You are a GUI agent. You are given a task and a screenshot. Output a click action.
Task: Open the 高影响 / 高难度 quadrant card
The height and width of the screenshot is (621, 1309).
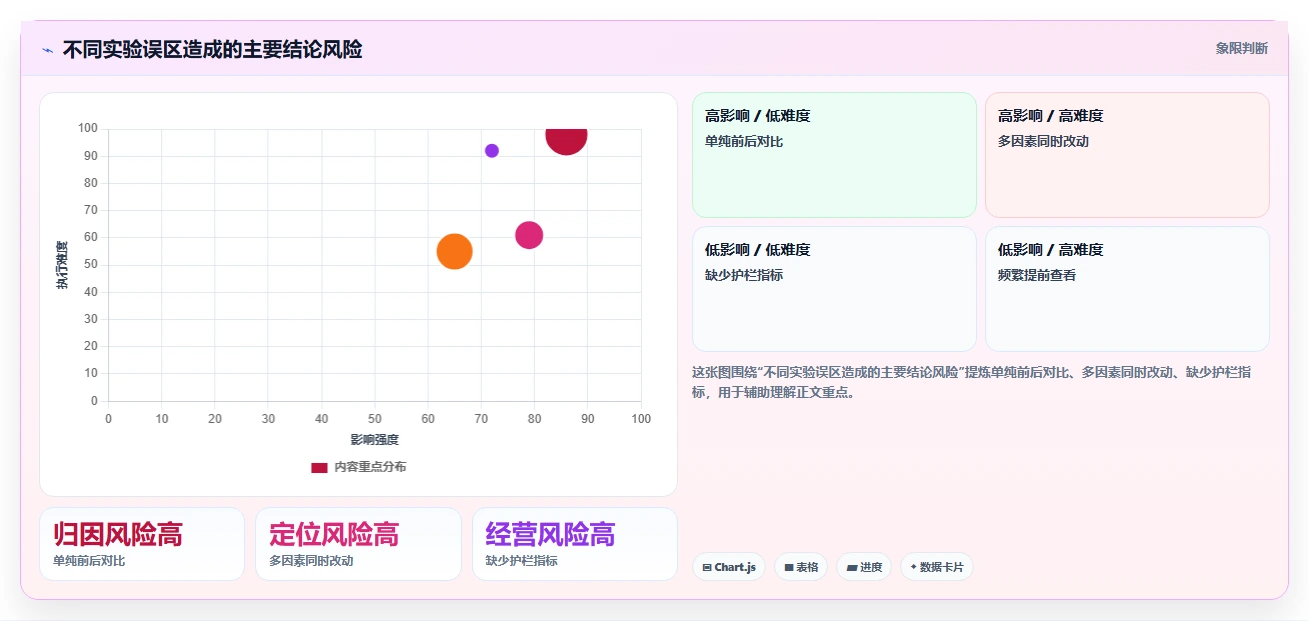tap(1127, 155)
